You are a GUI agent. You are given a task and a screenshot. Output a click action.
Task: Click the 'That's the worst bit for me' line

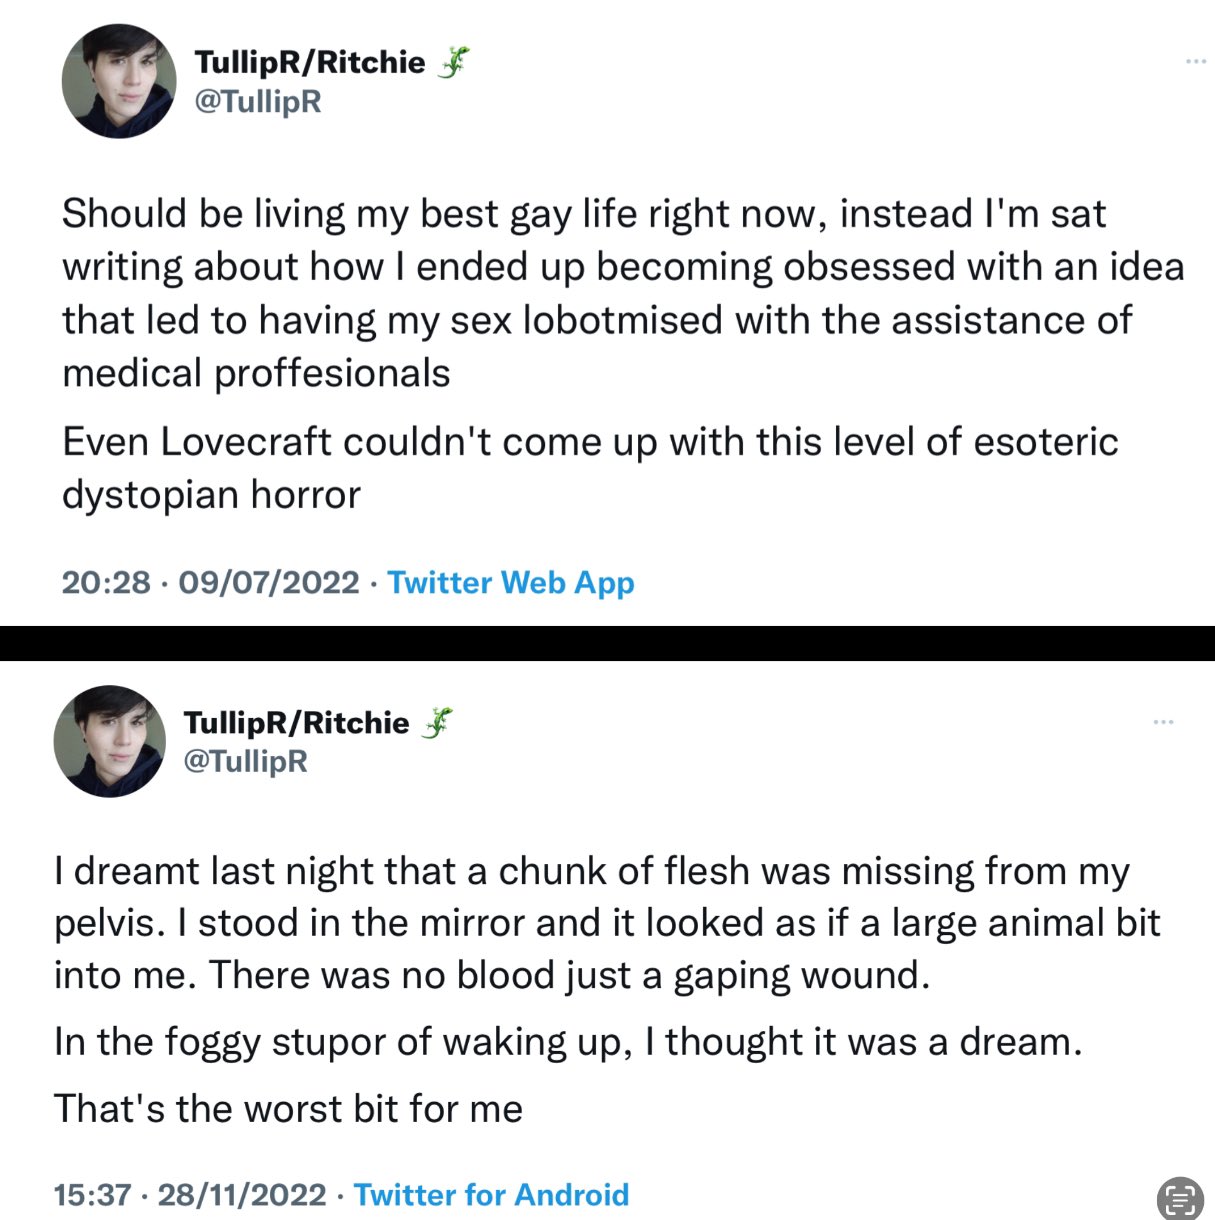pos(289,1108)
